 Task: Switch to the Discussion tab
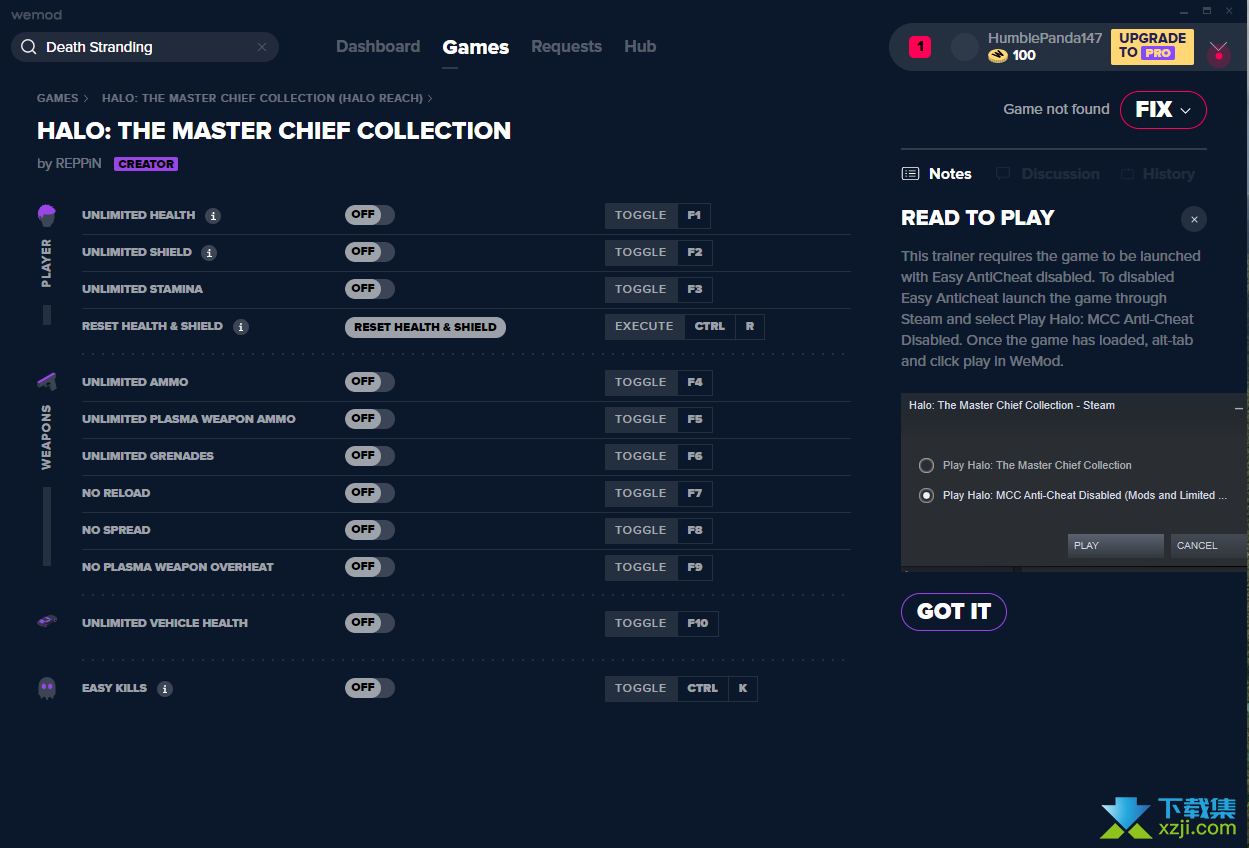(x=1047, y=174)
